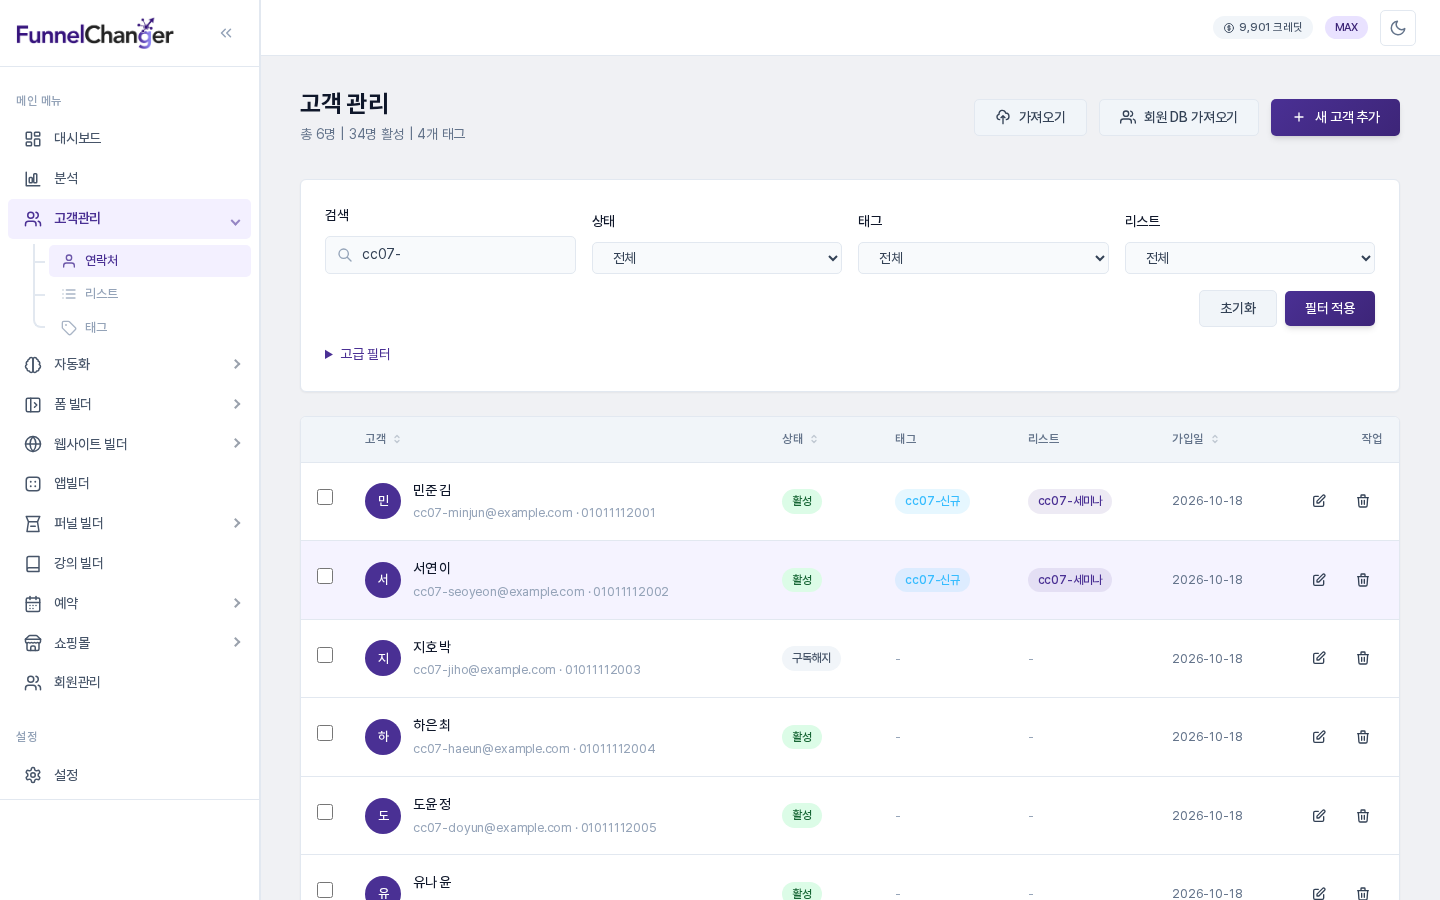Delete the 하은 최 contact
Viewport: 1440px width, 900px height.
1363,737
